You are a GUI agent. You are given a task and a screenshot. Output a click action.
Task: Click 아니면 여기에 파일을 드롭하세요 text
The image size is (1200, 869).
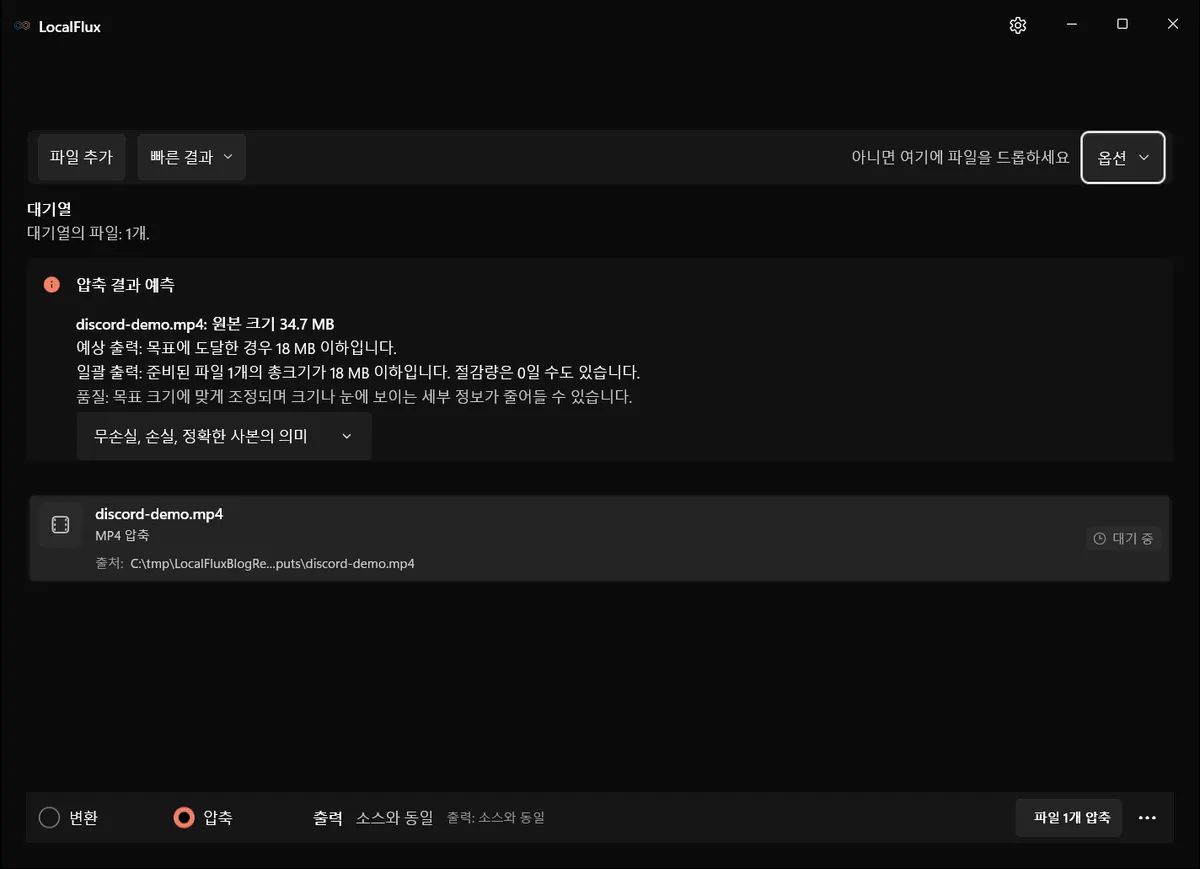[960, 158]
